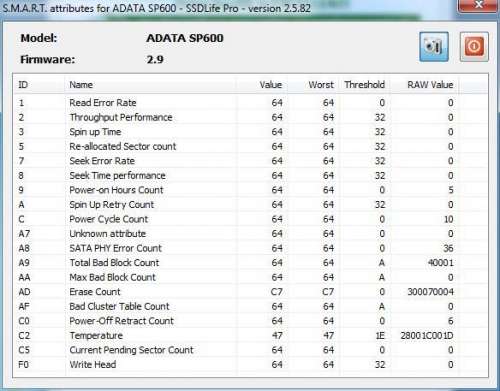This screenshot has width=500, height=391.
Task: Sort by the ID column header
Action: point(39,85)
